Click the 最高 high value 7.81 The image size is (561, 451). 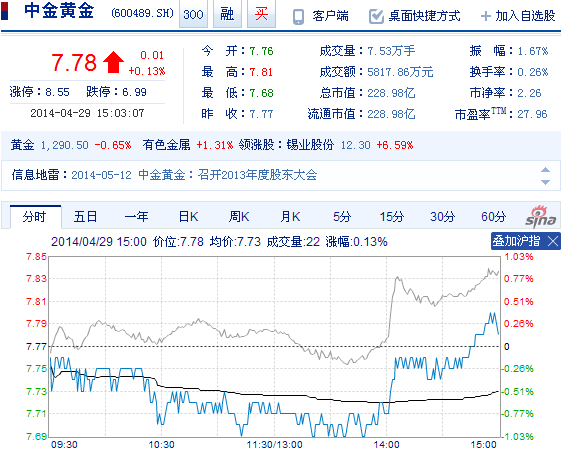point(261,72)
